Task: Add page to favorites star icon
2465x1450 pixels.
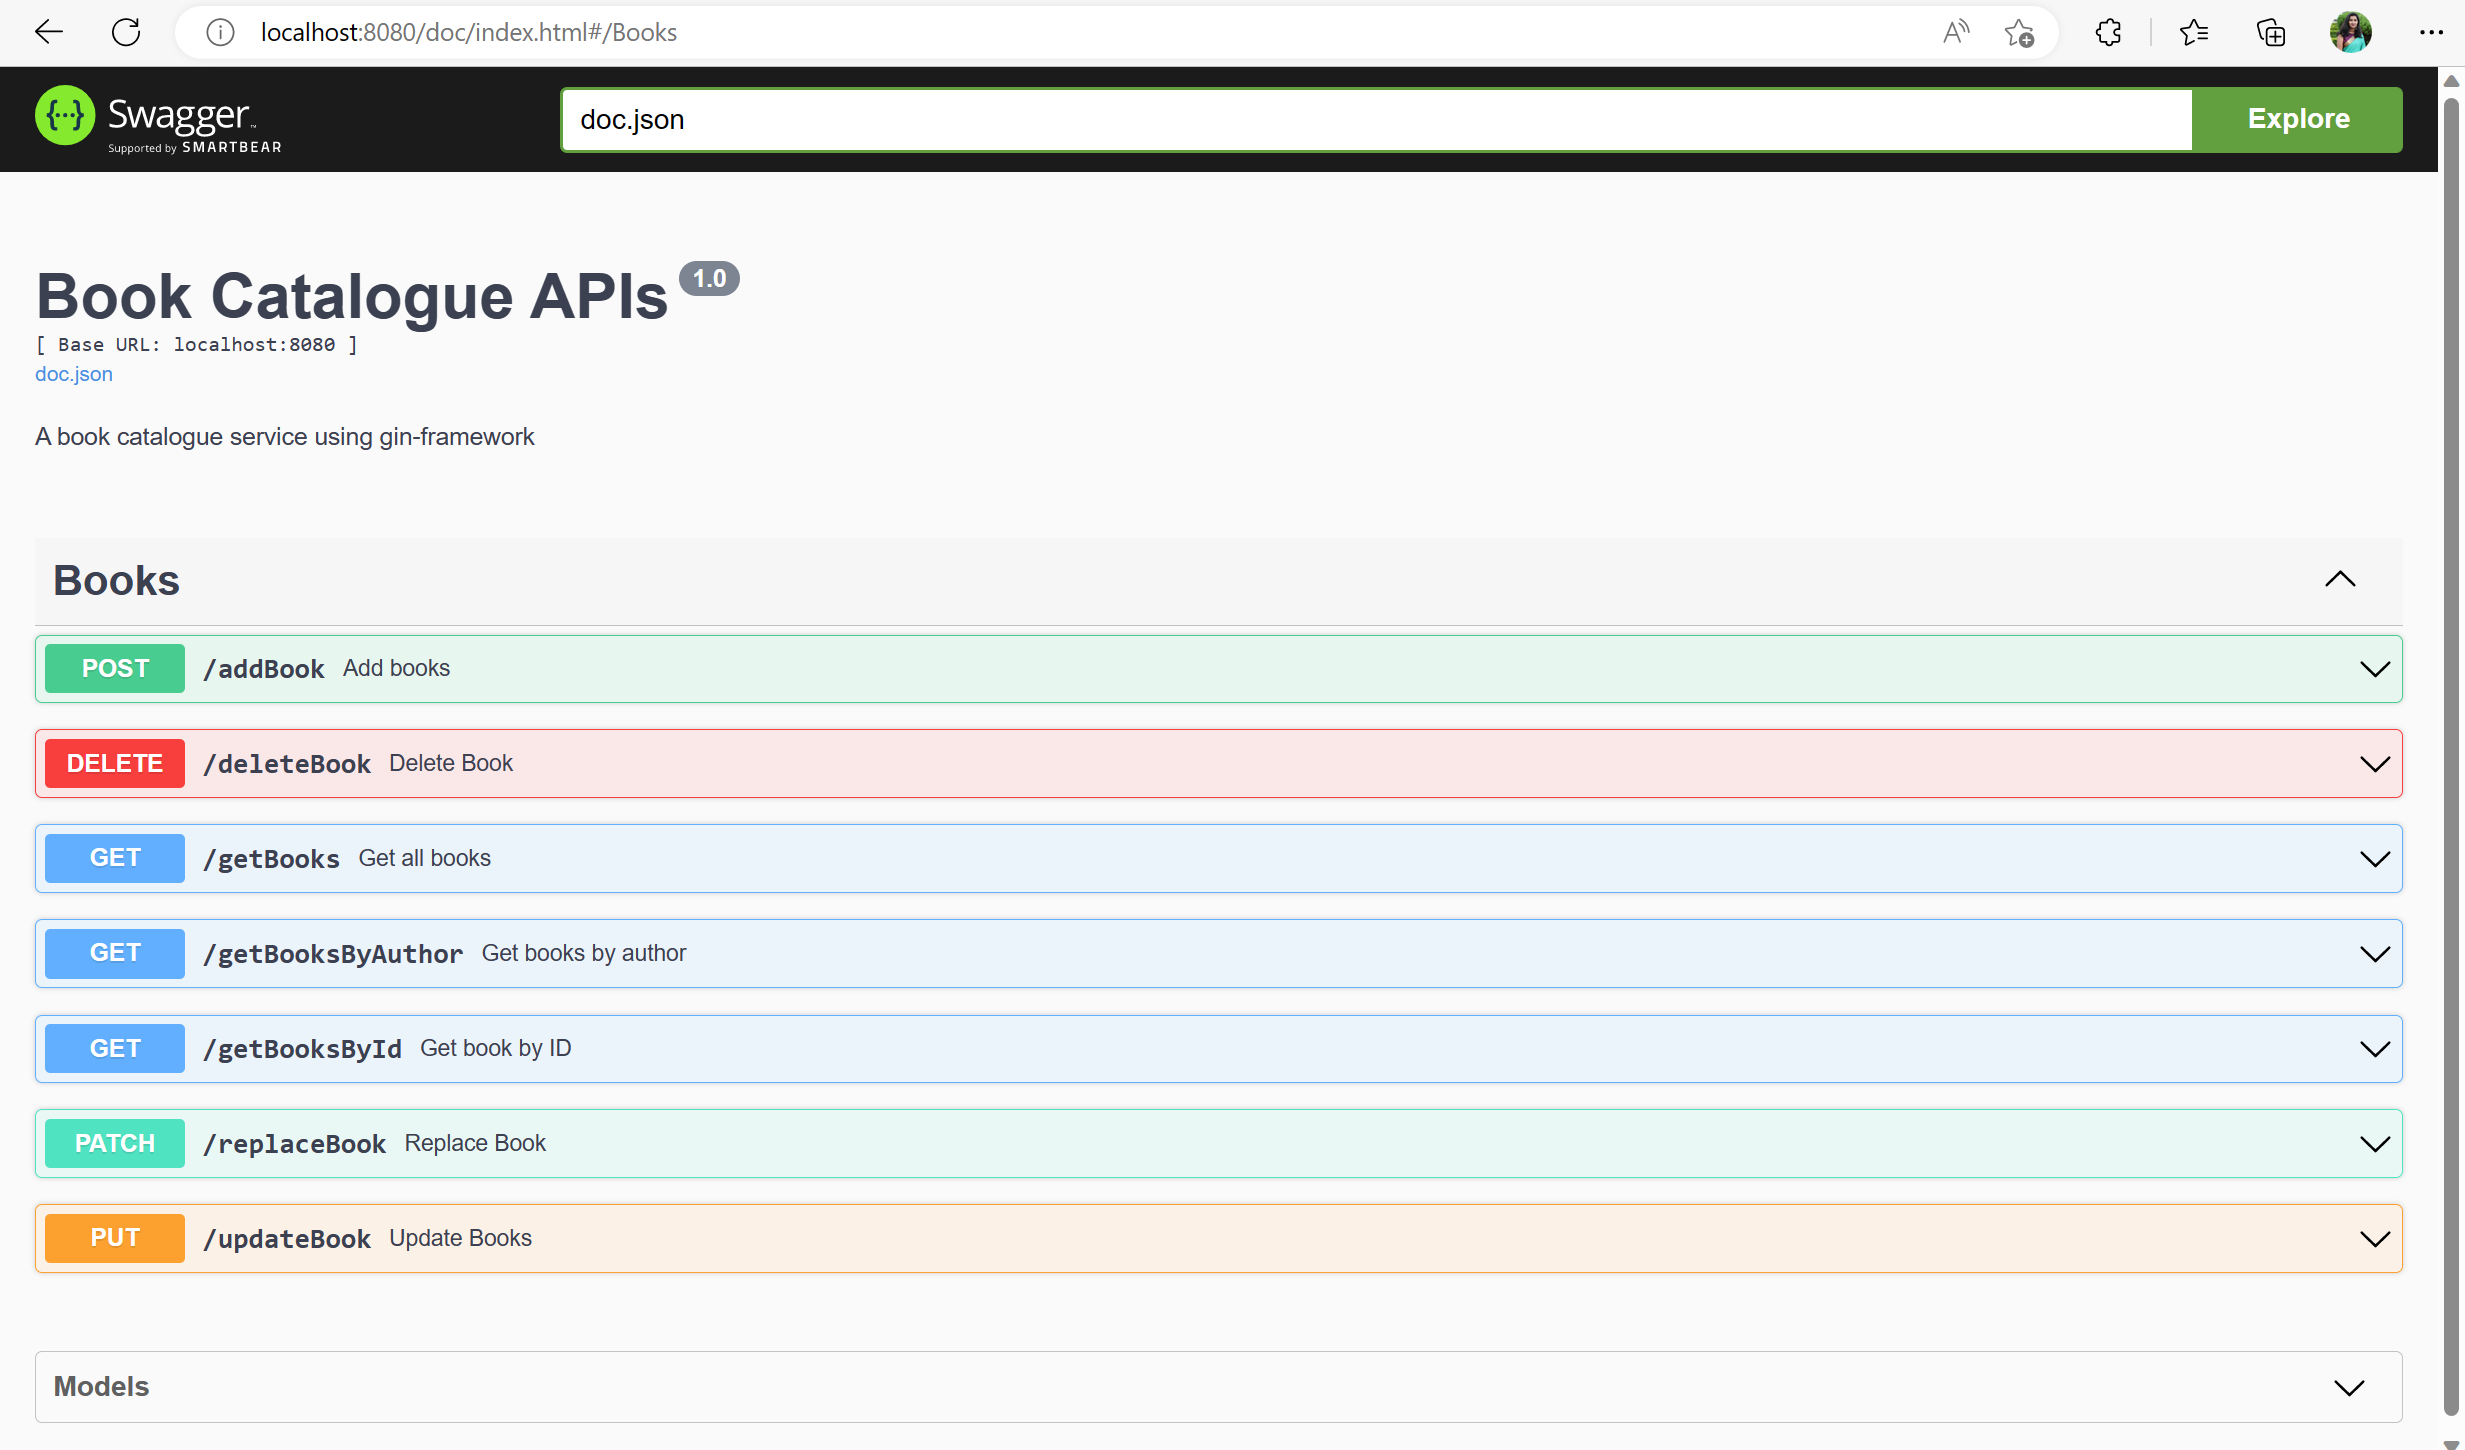Action: pos(2019,32)
